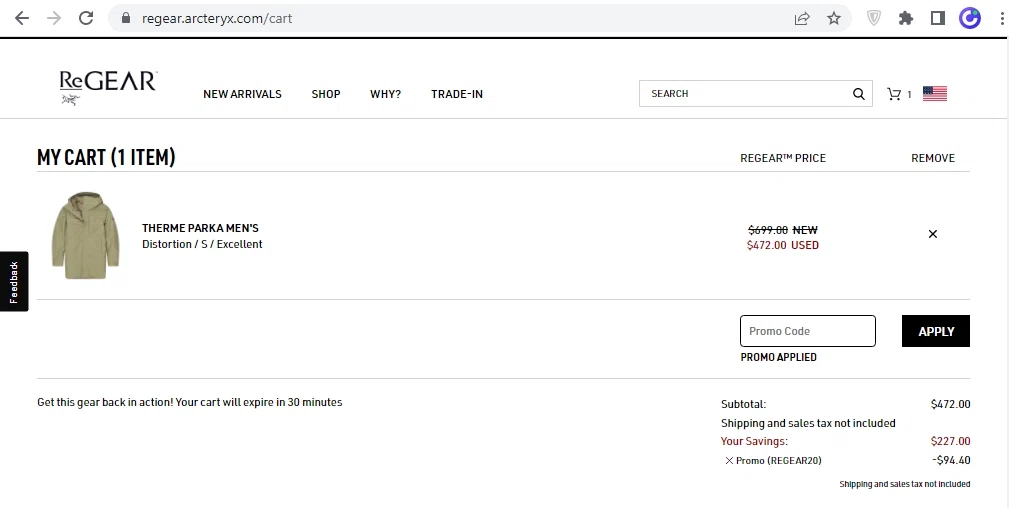This screenshot has height=508, width=1009.
Task: View site security lock information
Action: [x=126, y=18]
